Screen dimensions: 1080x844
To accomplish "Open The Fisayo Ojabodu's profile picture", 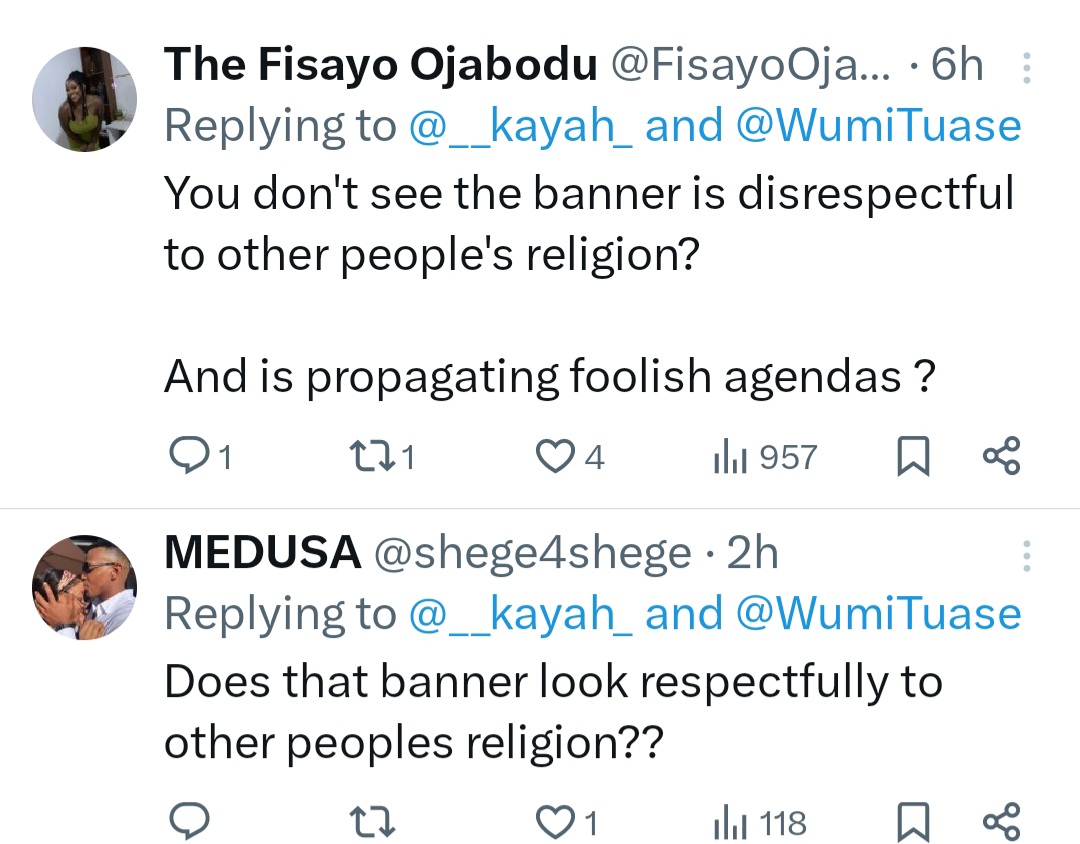I will pos(84,98).
